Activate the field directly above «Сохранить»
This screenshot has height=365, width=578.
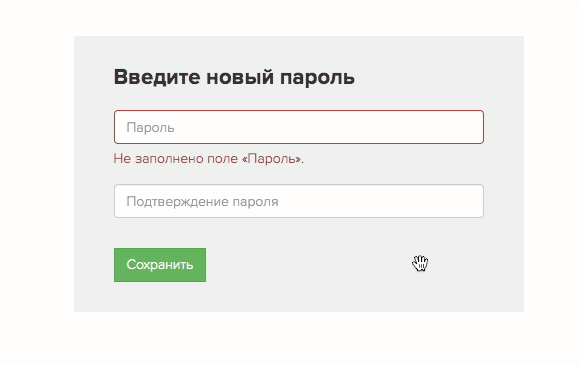point(299,201)
